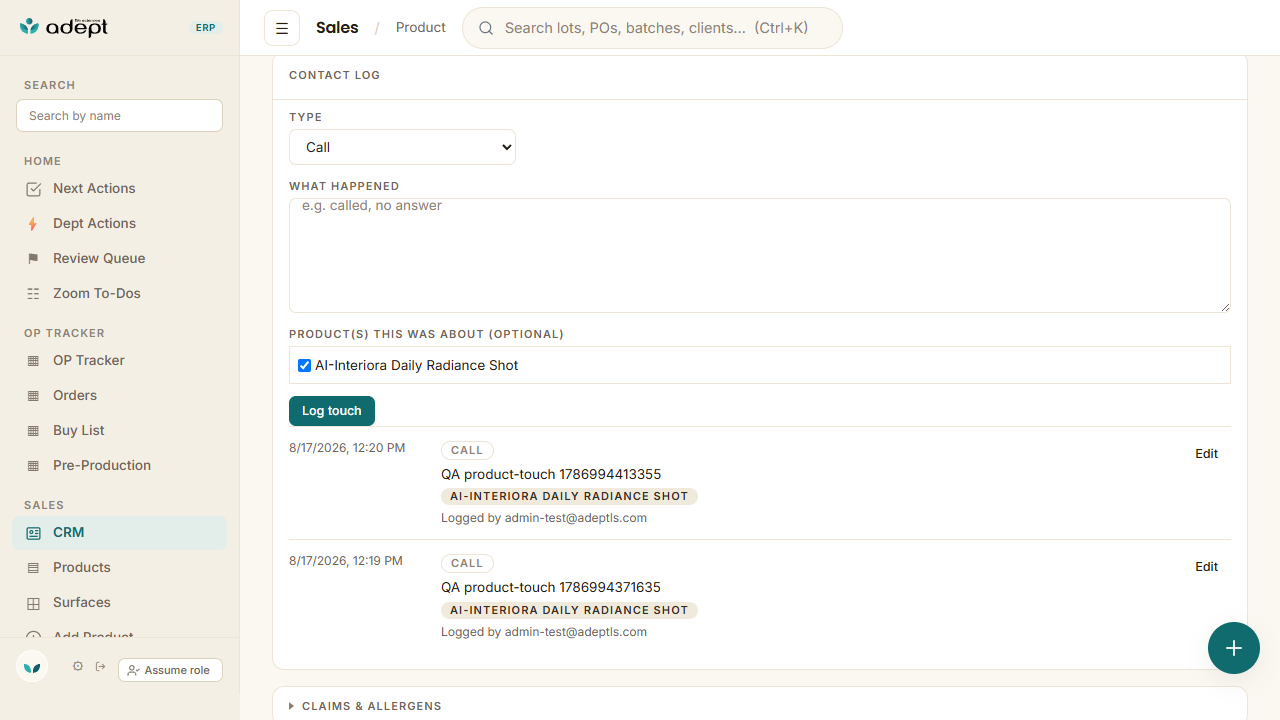Click the Pre-Production grid icon
The height and width of the screenshot is (720, 1280).
33,466
